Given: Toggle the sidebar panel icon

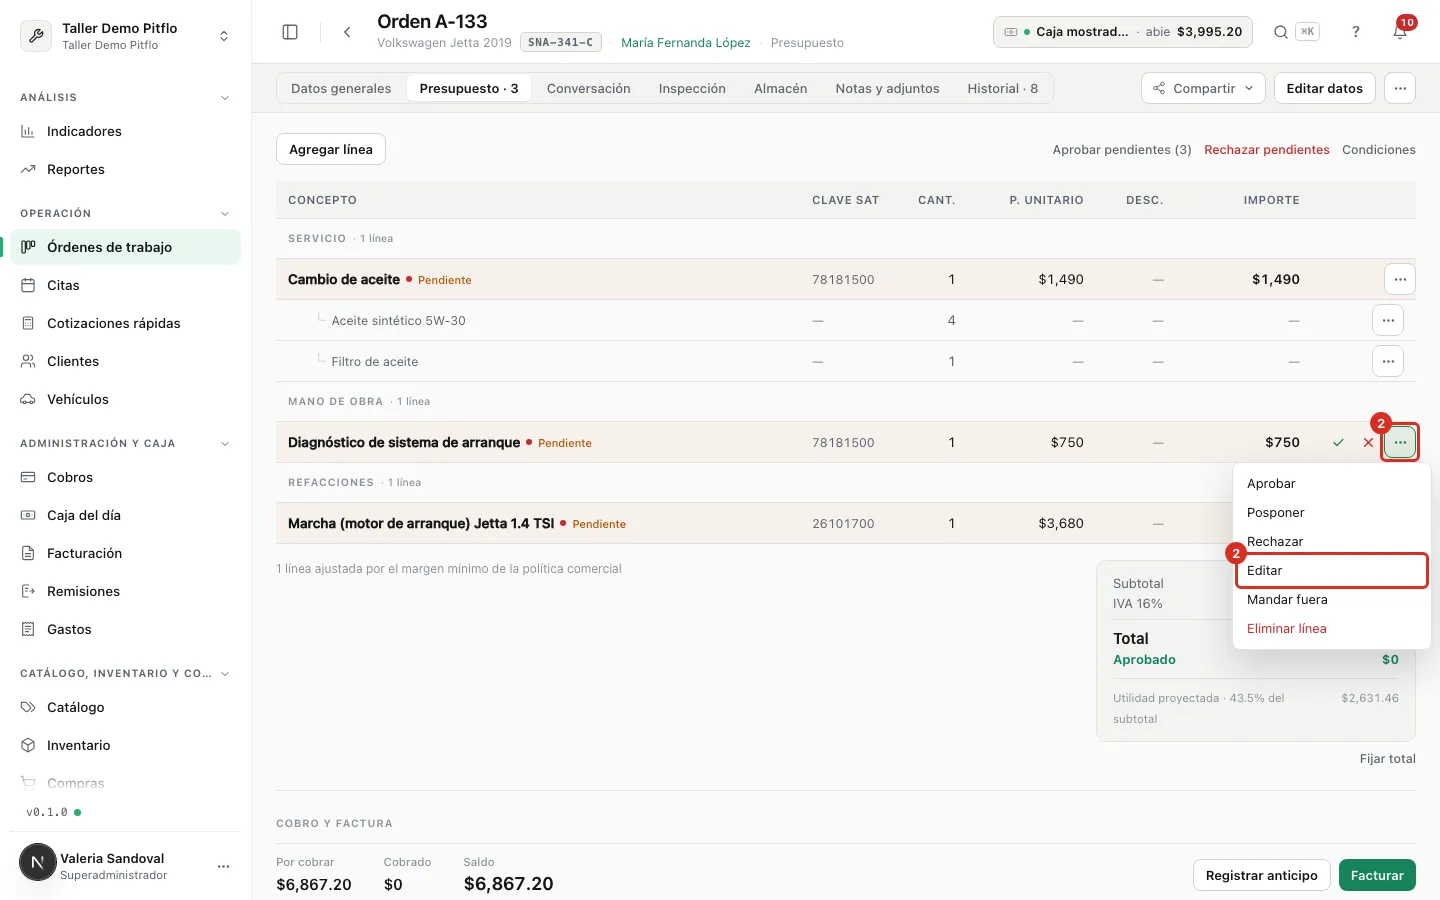Looking at the screenshot, I should pos(290,32).
